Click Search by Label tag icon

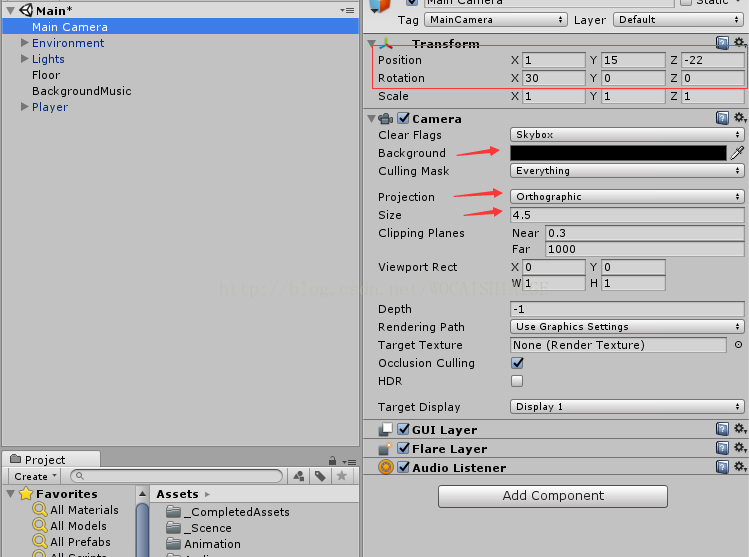pyautogui.click(x=320, y=476)
